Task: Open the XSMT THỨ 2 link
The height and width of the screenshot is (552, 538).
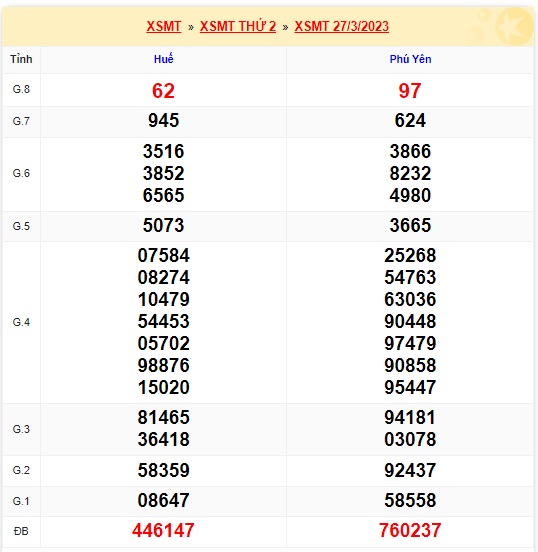Action: point(238,26)
